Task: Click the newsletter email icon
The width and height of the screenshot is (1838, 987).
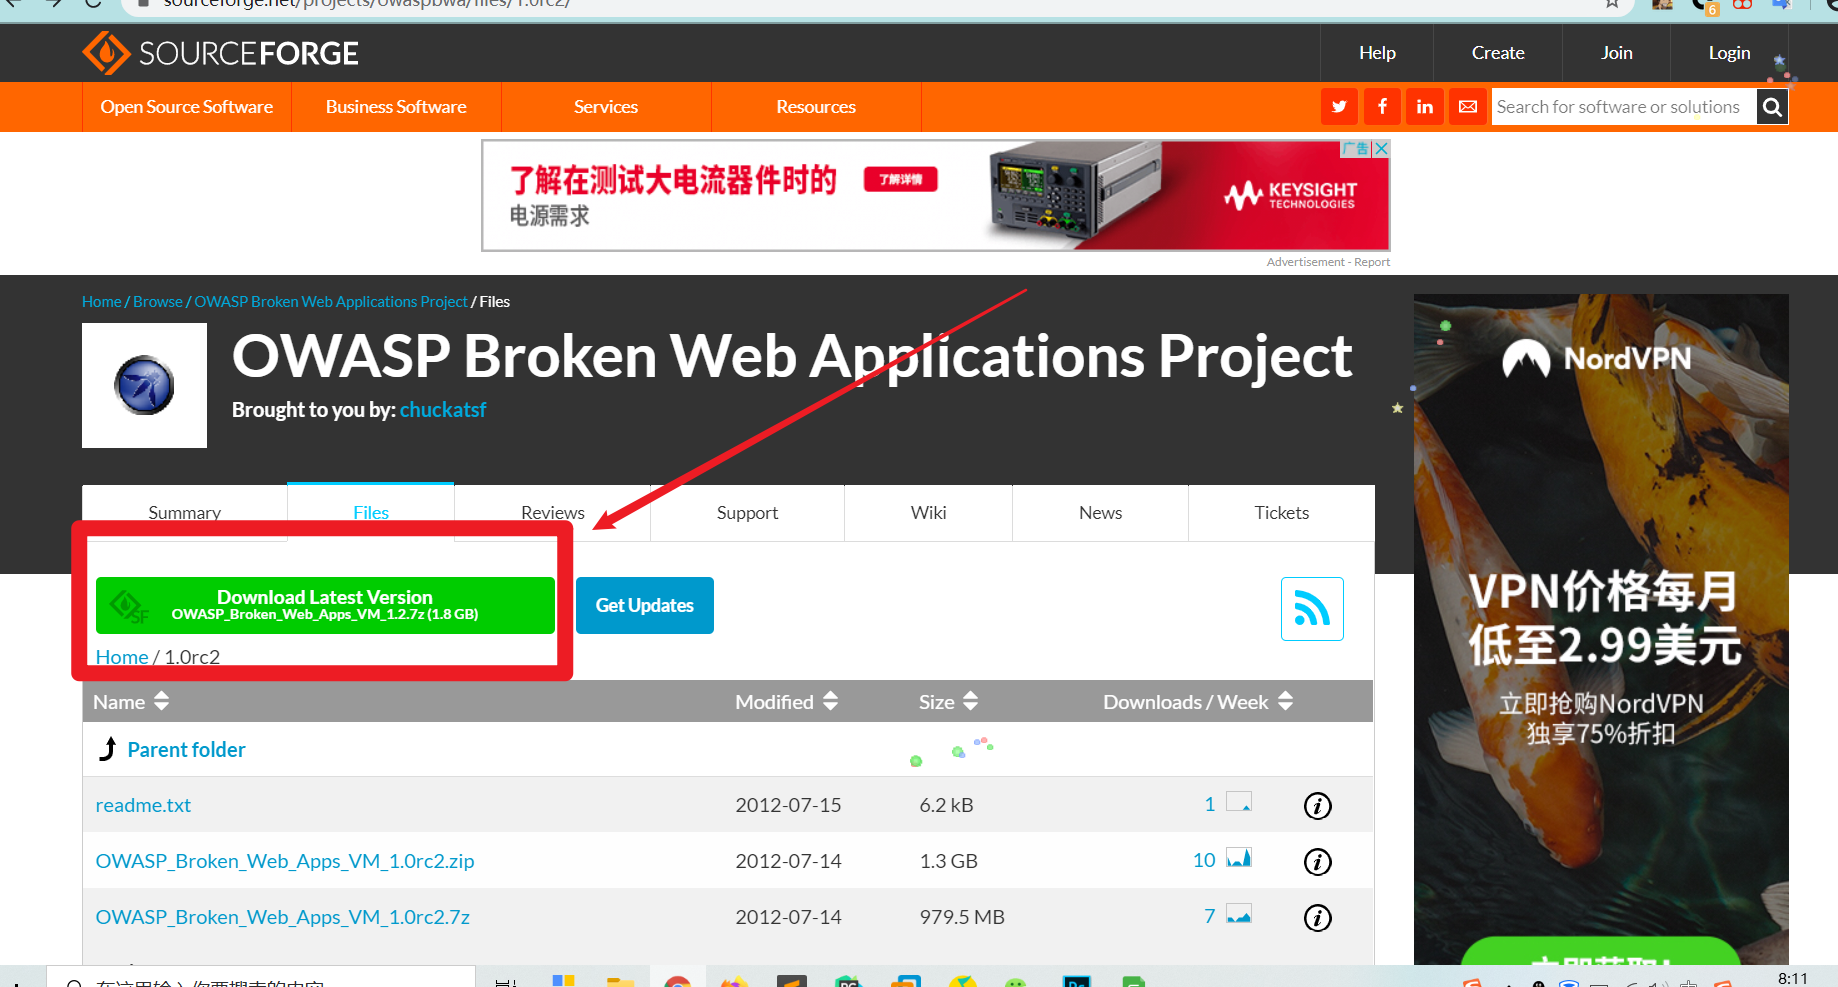Action: click(1468, 107)
